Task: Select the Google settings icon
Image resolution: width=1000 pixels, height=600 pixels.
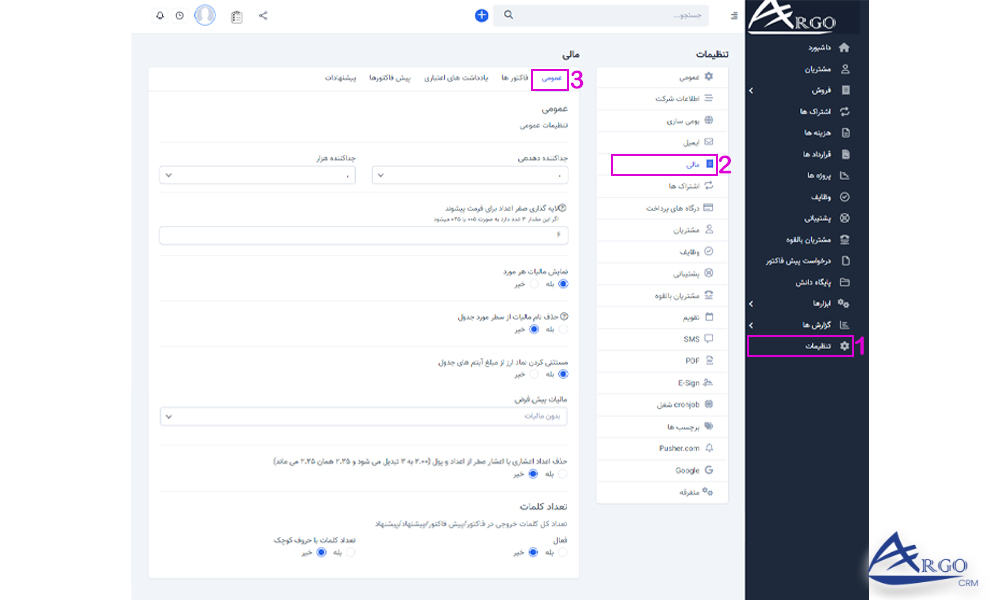Action: [708, 468]
